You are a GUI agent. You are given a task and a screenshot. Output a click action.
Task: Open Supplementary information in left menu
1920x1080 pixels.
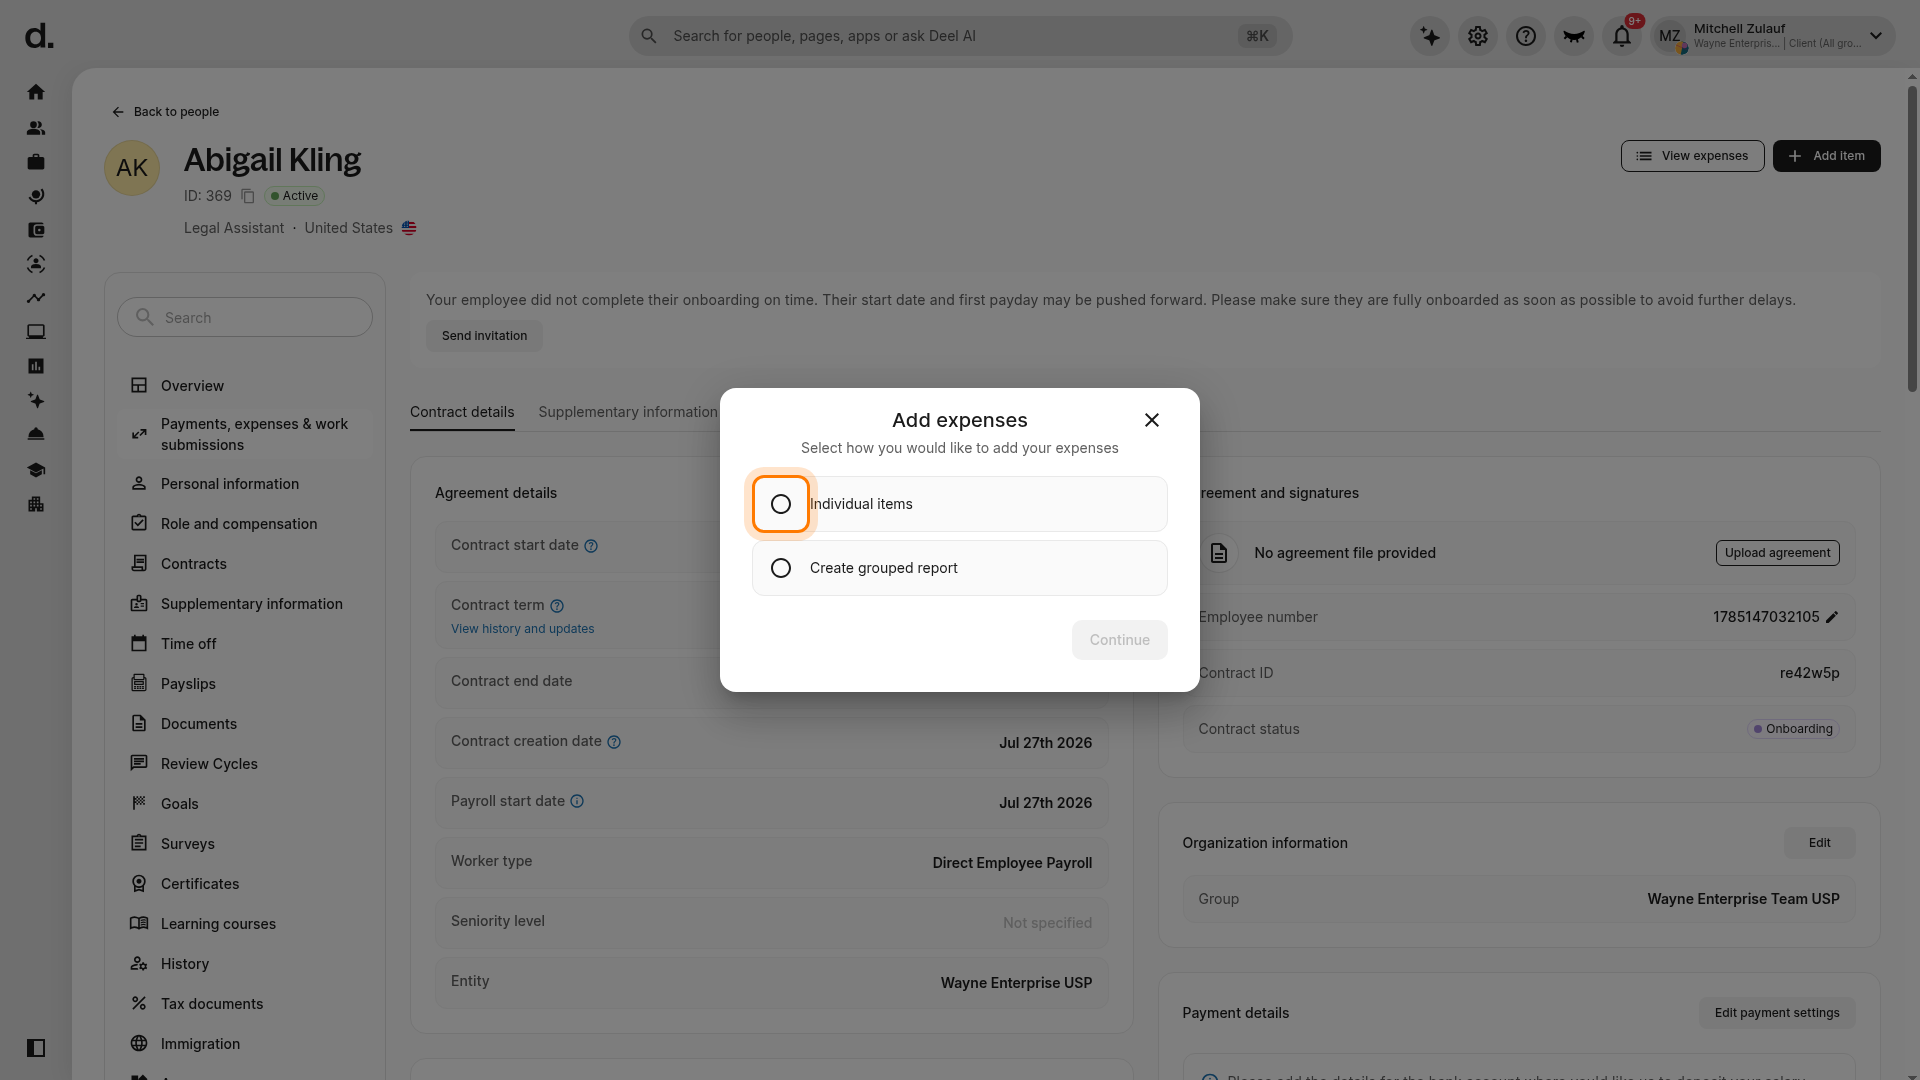coord(245,604)
